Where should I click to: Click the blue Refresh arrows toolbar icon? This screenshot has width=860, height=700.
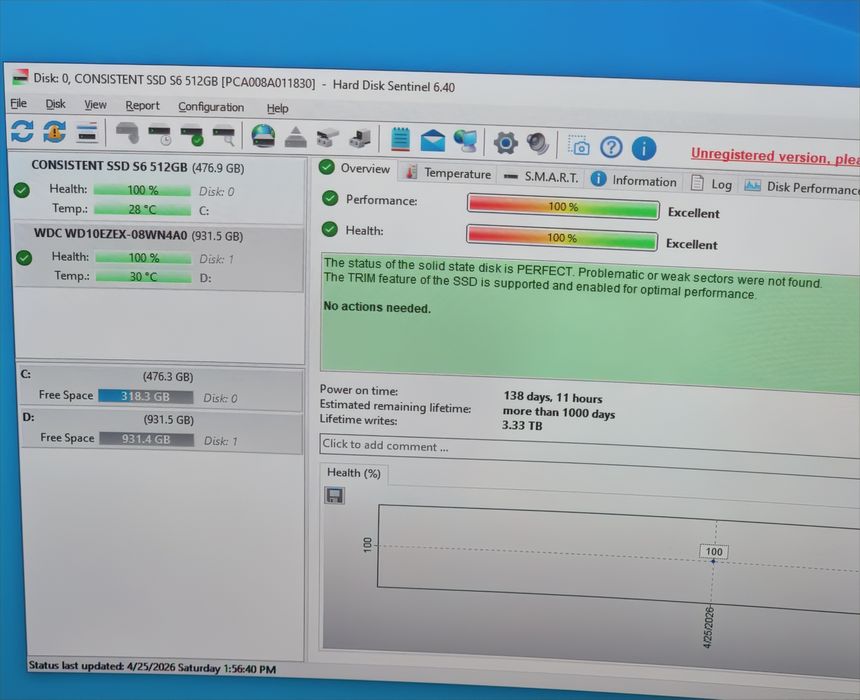coord(22,131)
